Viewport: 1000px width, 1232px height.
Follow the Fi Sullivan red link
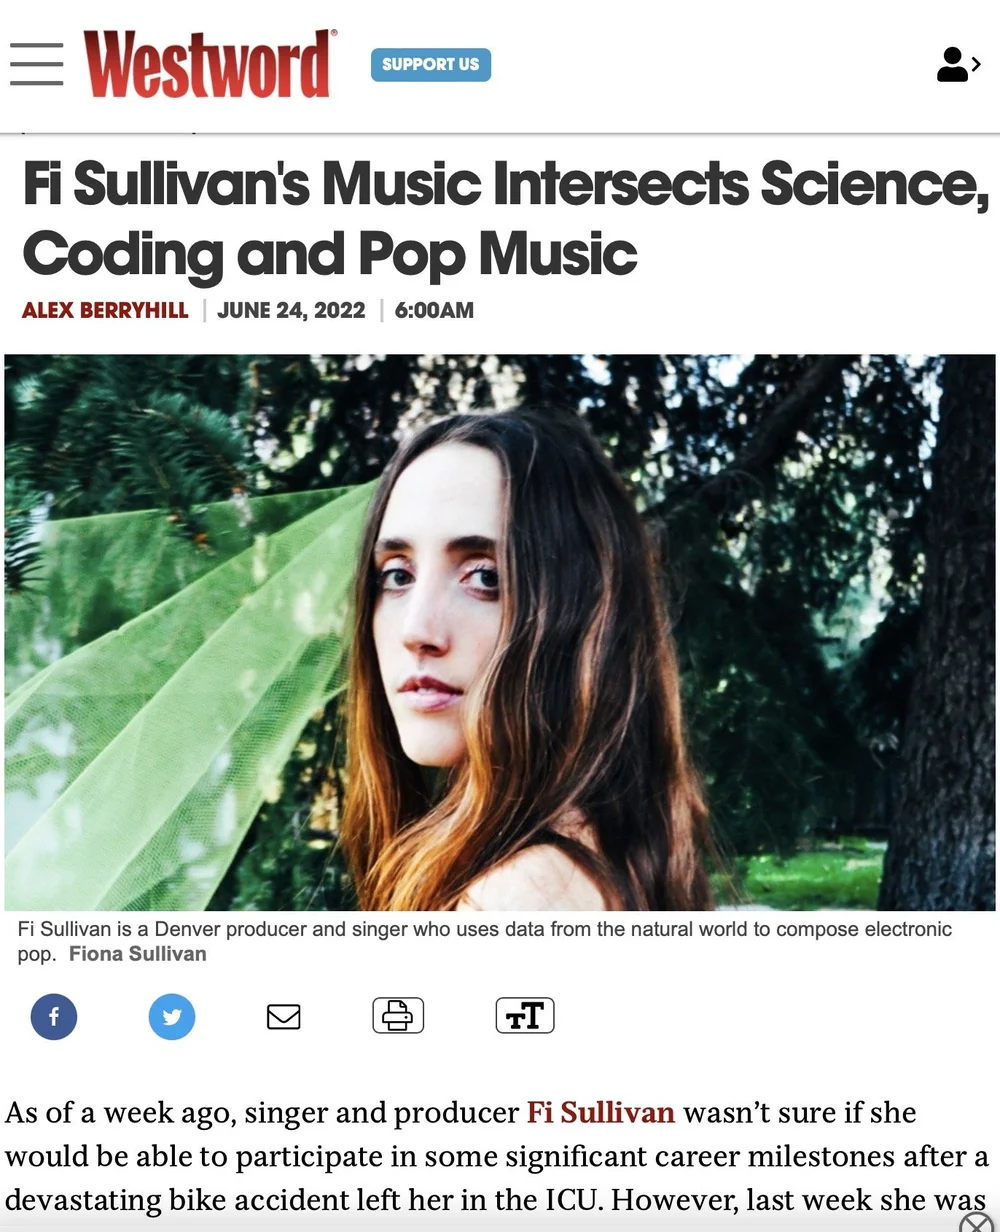(601, 1112)
